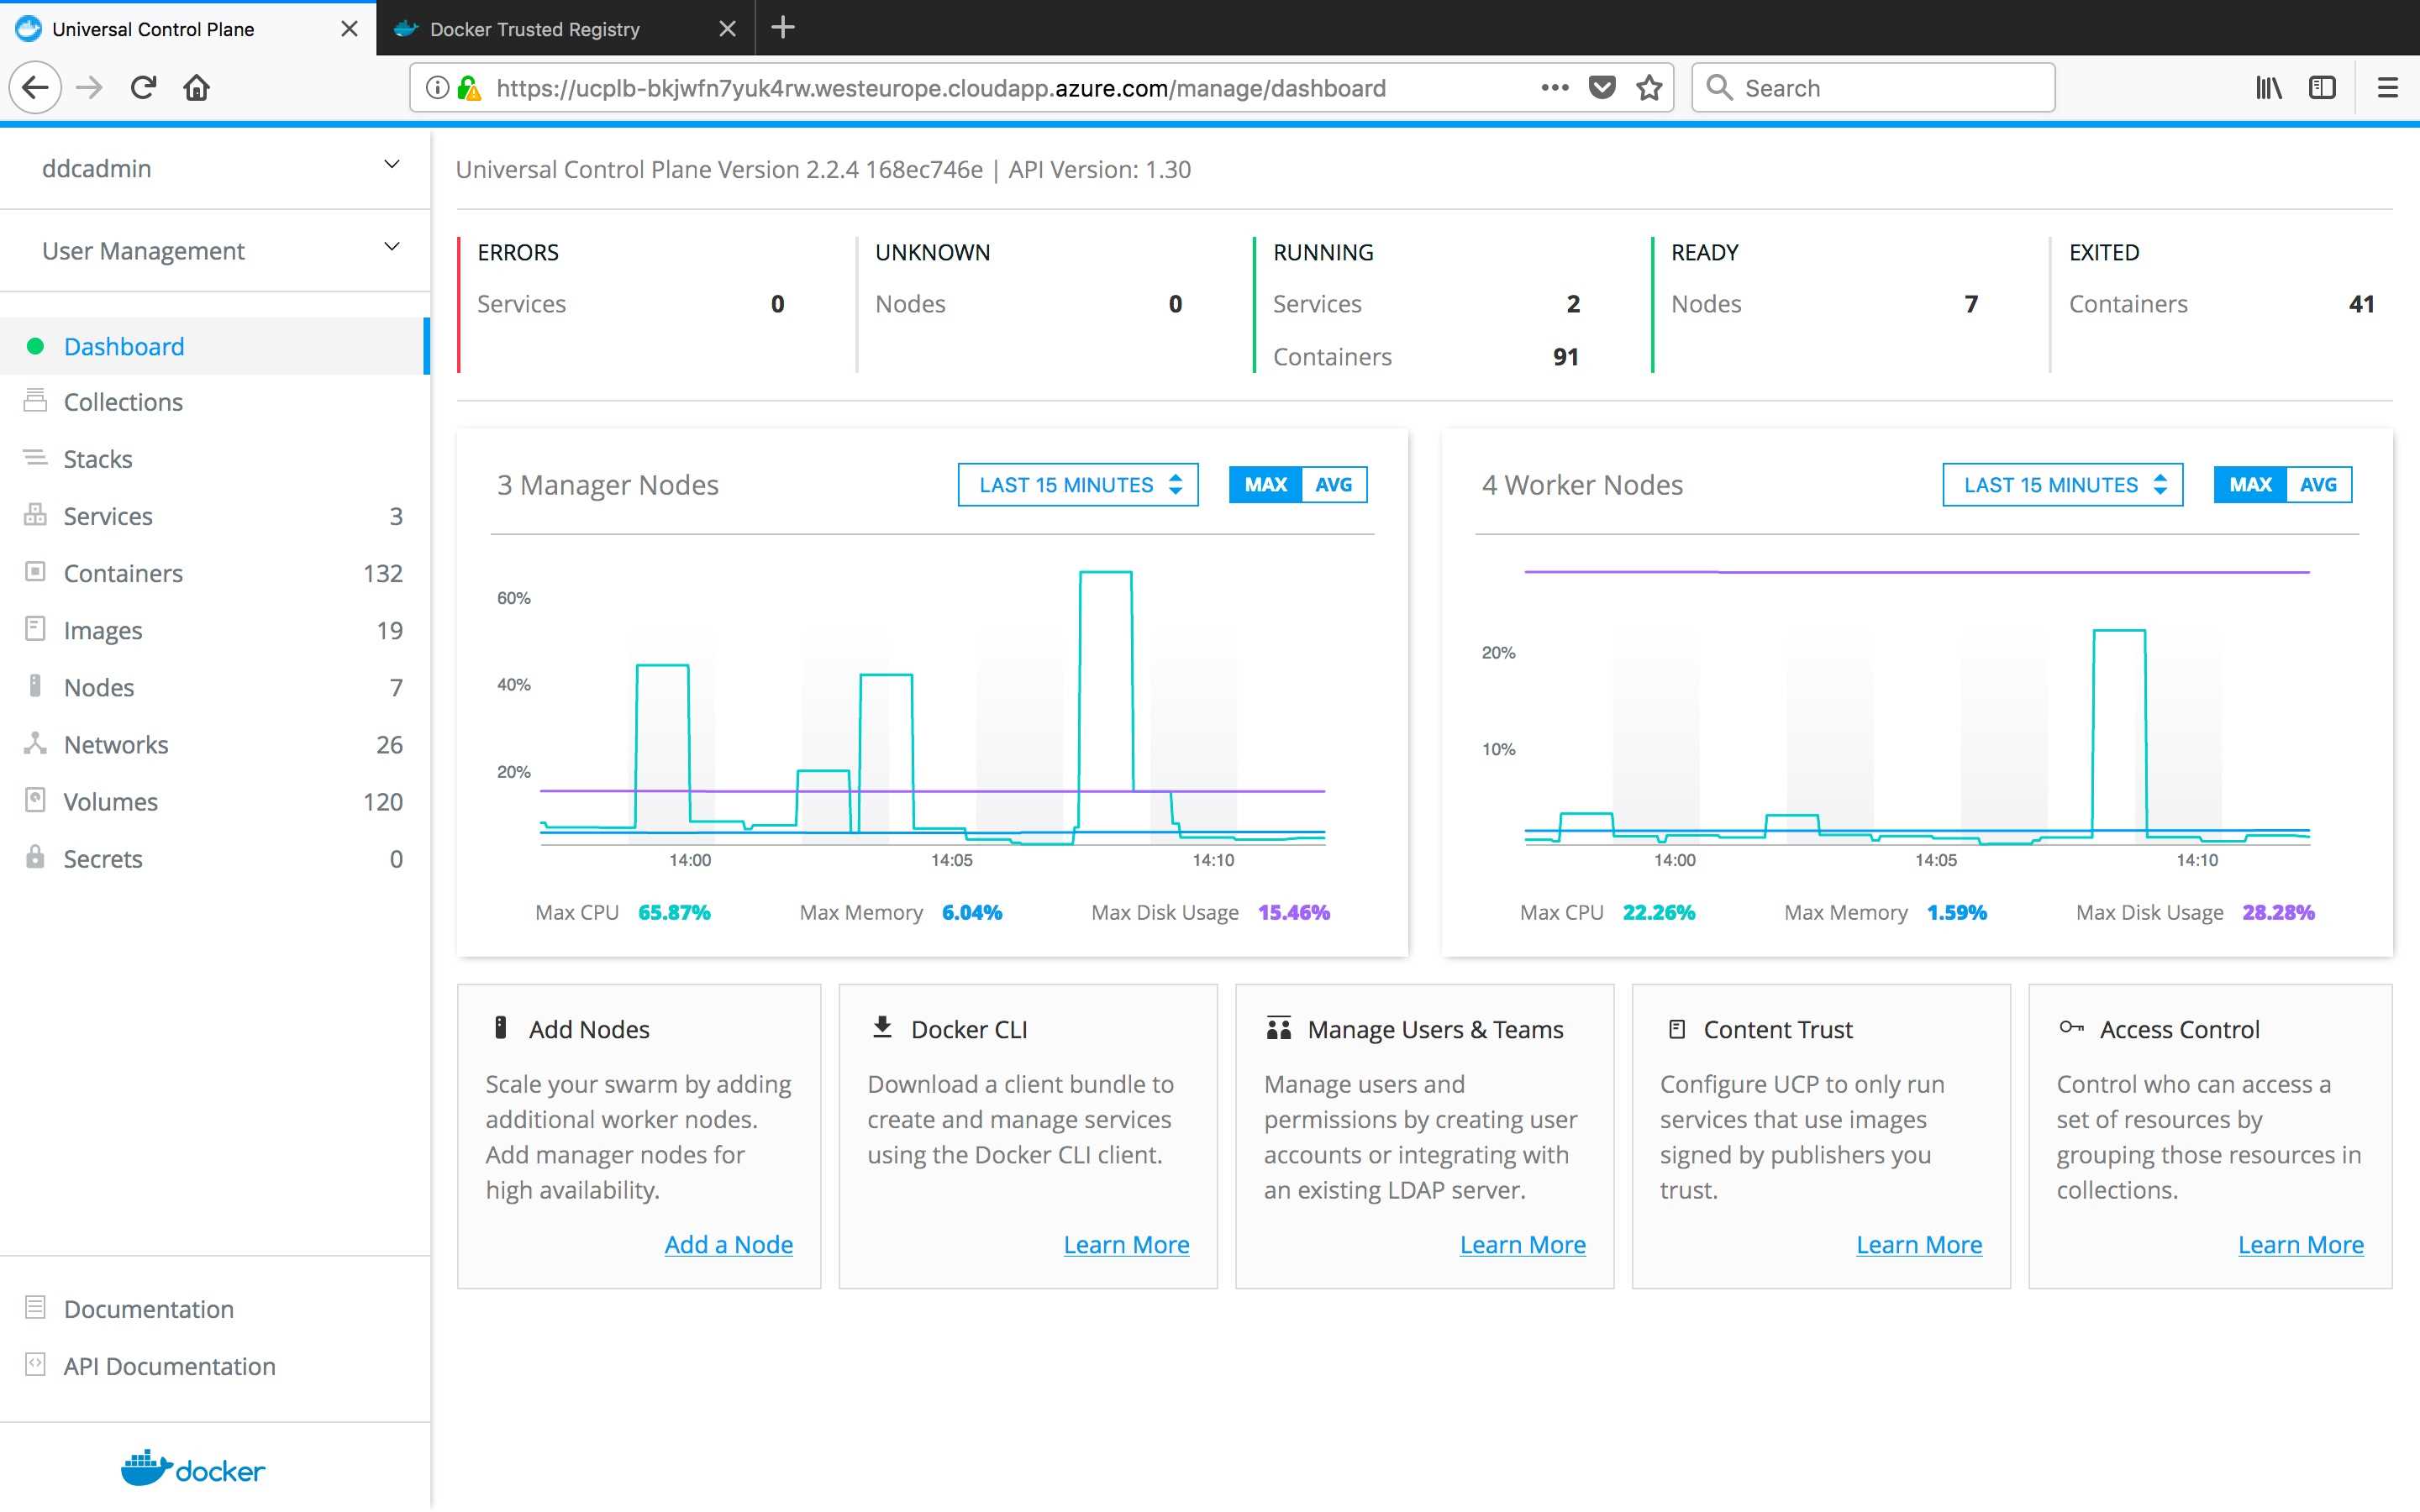2420x1512 pixels.
Task: Switch to the Docker Trusted Registry tab
Action: click(535, 28)
